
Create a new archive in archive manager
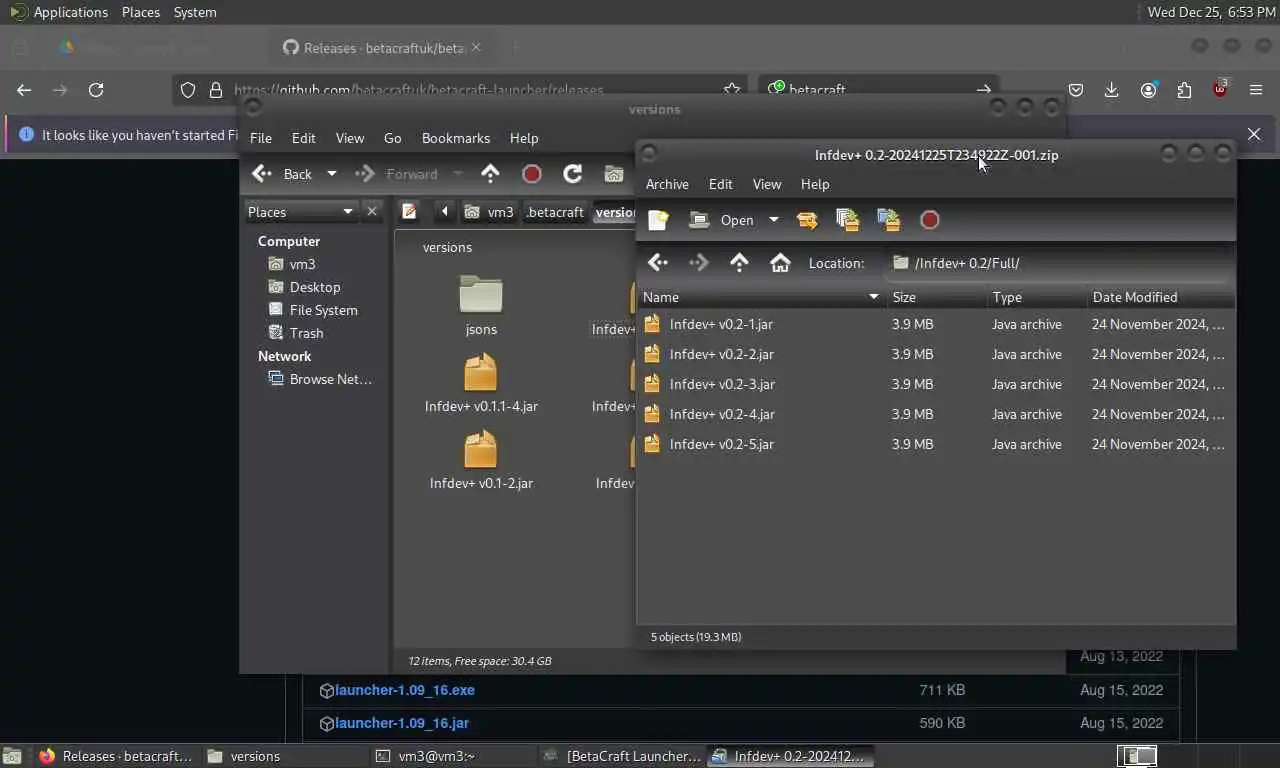[x=658, y=220]
